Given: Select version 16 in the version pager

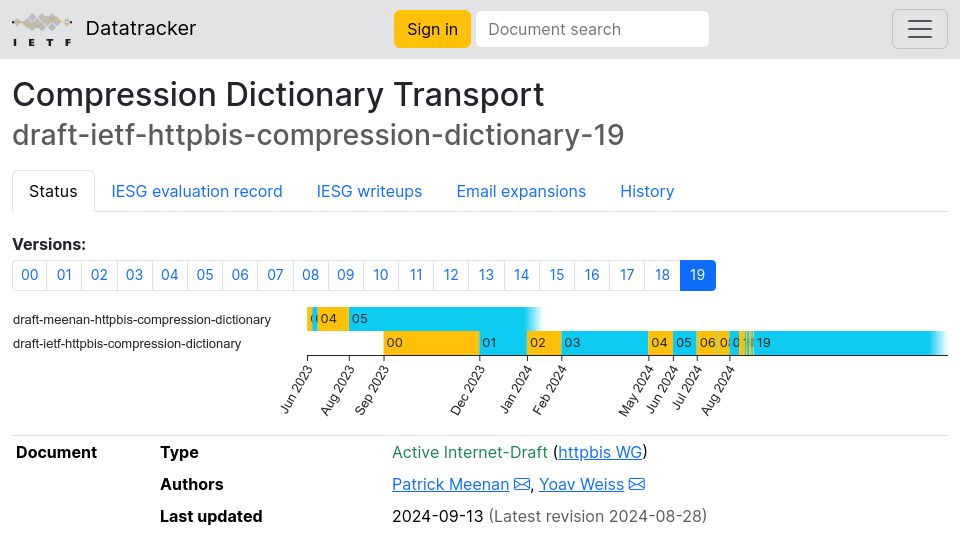Looking at the screenshot, I should click(x=592, y=275).
